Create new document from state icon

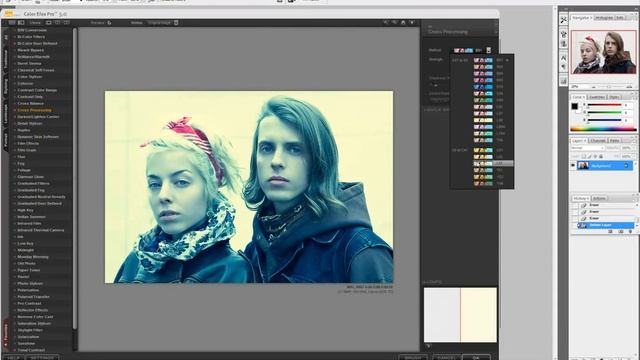(x=611, y=231)
